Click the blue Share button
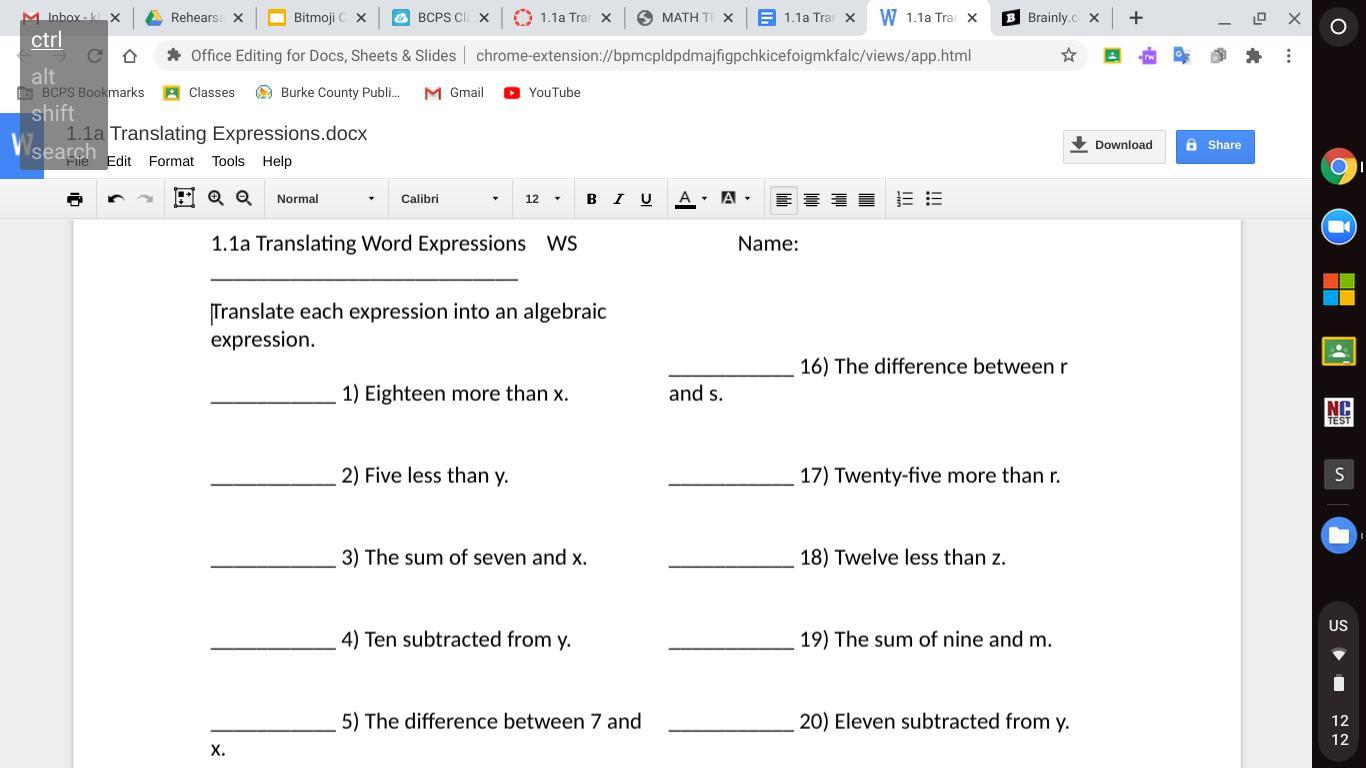The width and height of the screenshot is (1366, 768). [x=1214, y=146]
